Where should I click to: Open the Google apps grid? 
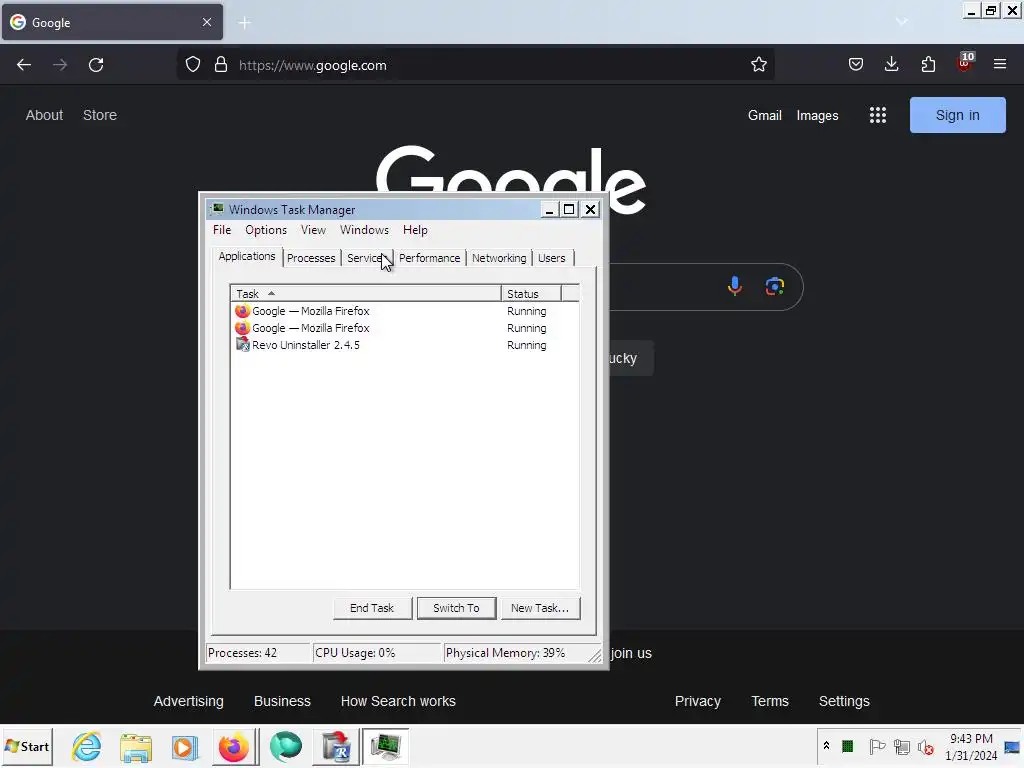point(878,116)
